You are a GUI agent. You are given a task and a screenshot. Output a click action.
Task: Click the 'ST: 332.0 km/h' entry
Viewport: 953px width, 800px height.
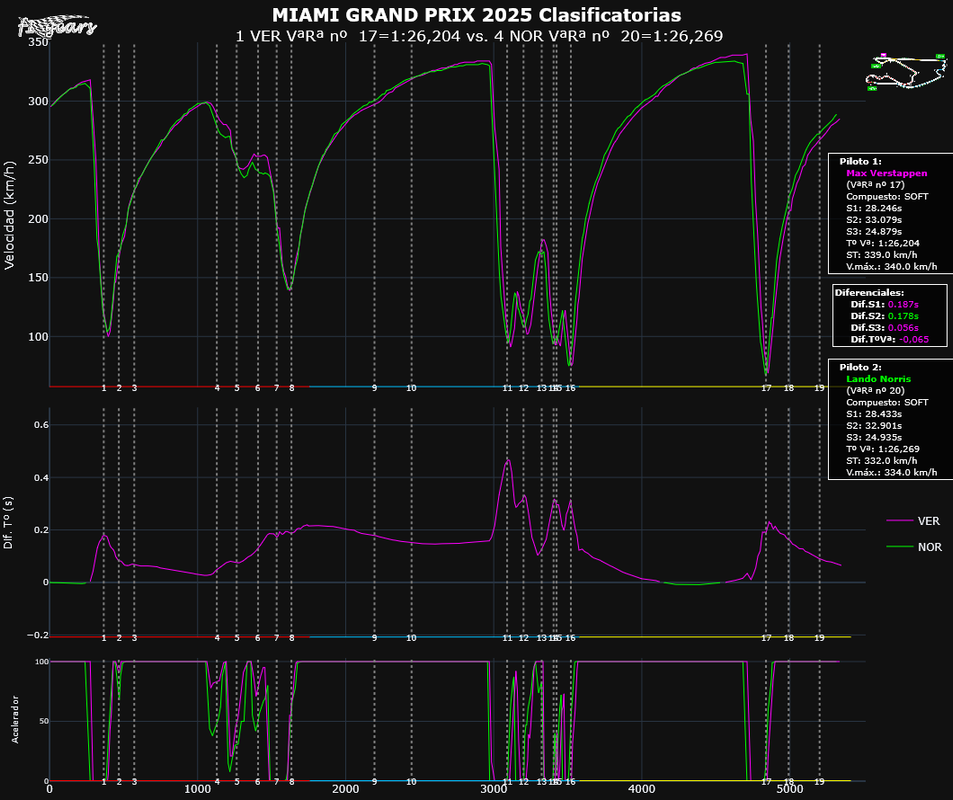[x=882, y=461]
